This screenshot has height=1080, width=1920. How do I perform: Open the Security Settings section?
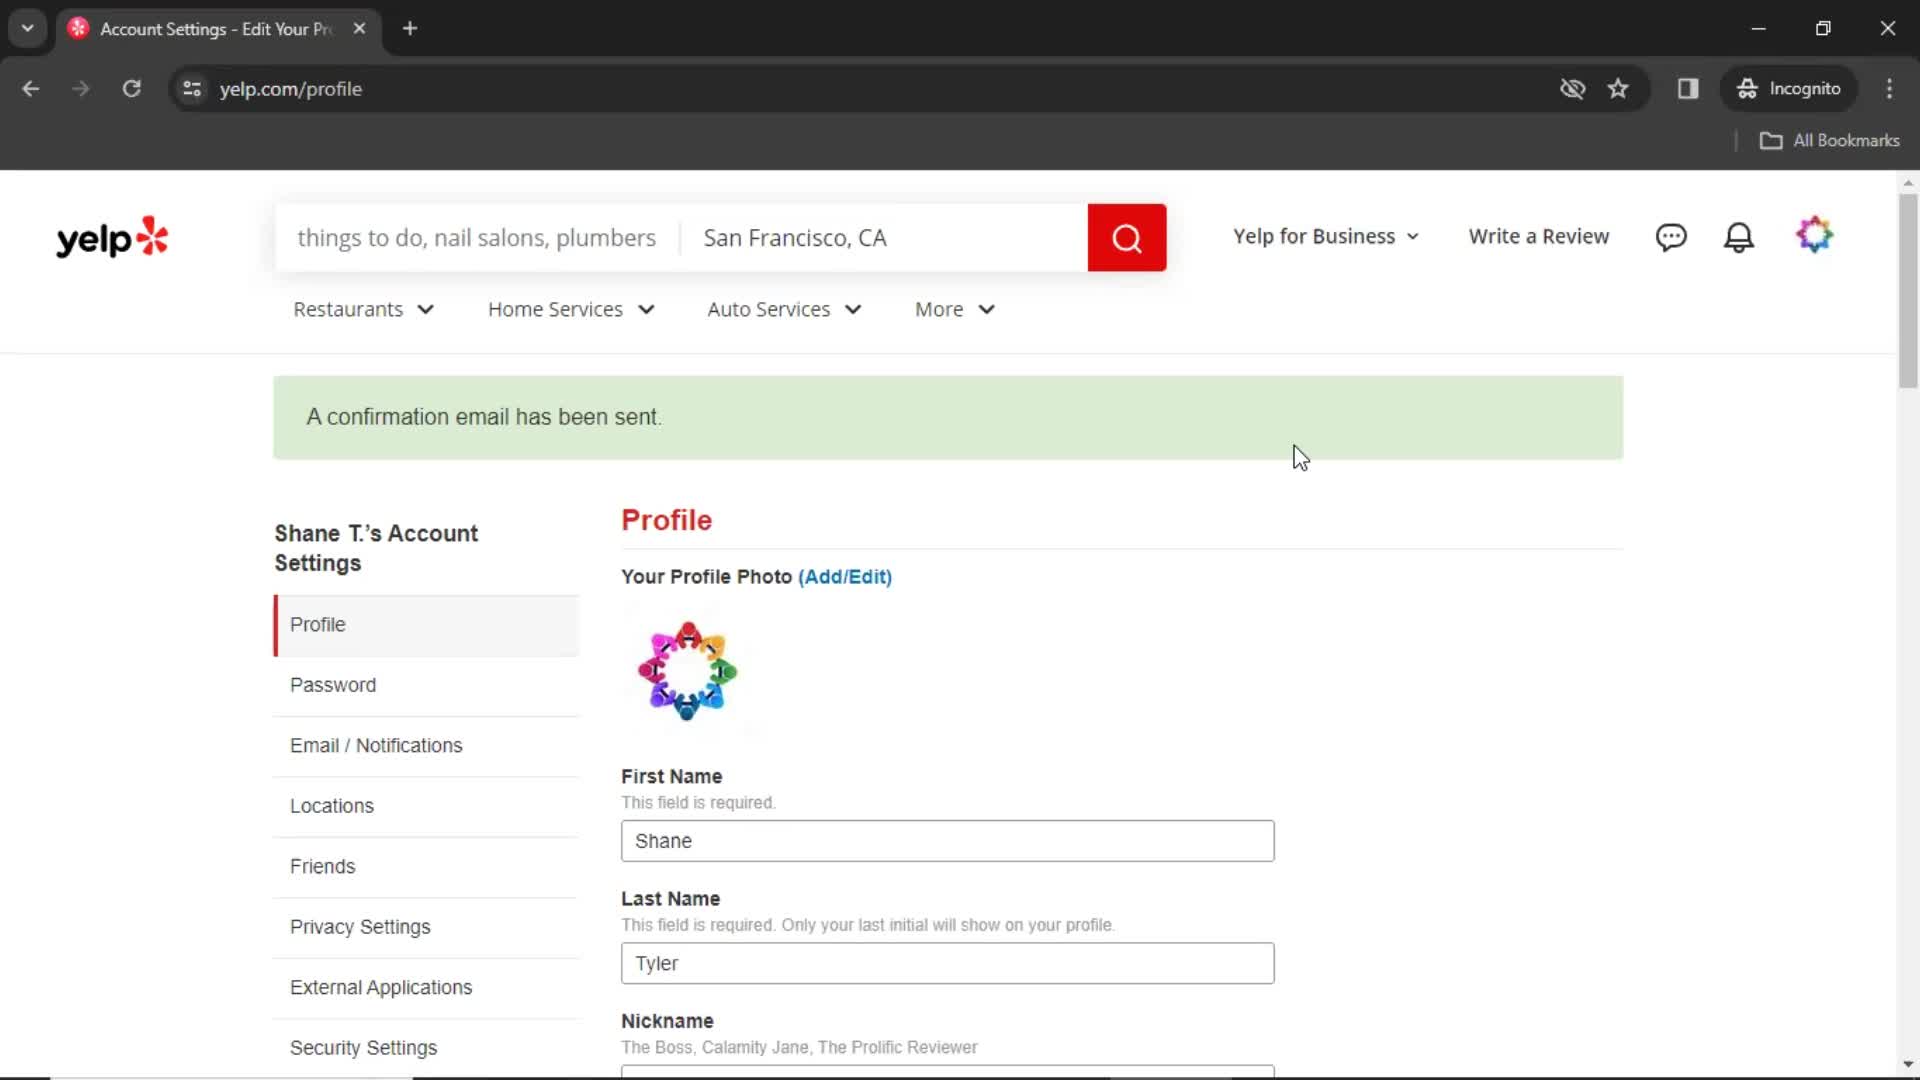click(x=364, y=1048)
